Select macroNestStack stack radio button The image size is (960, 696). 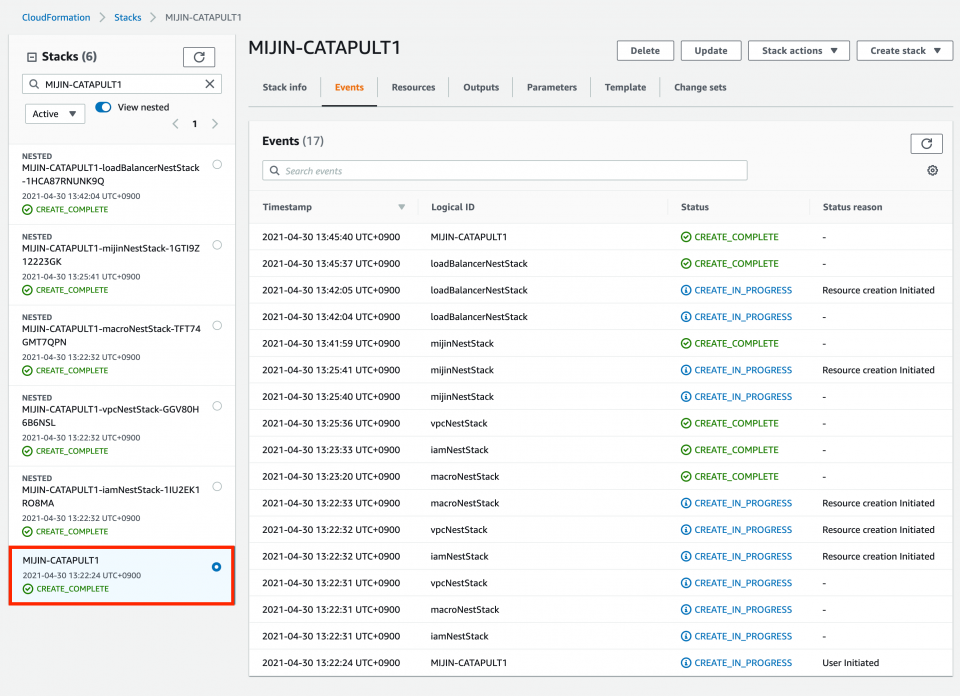coord(217,325)
